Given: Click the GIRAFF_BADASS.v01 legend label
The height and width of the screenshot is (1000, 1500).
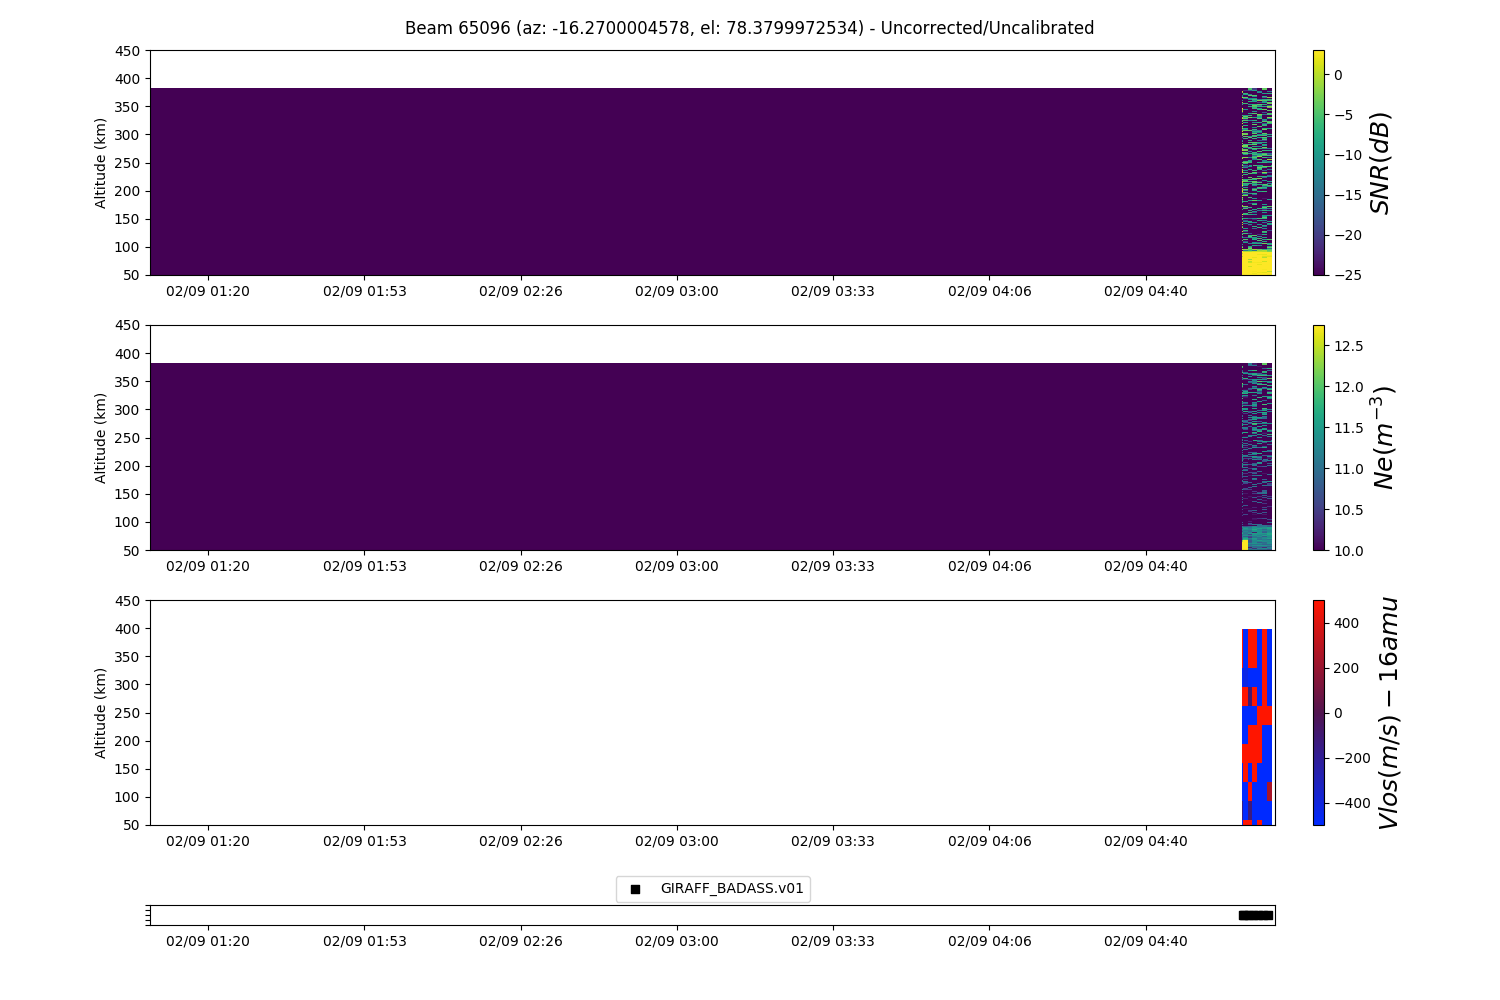Looking at the screenshot, I should click(732, 889).
